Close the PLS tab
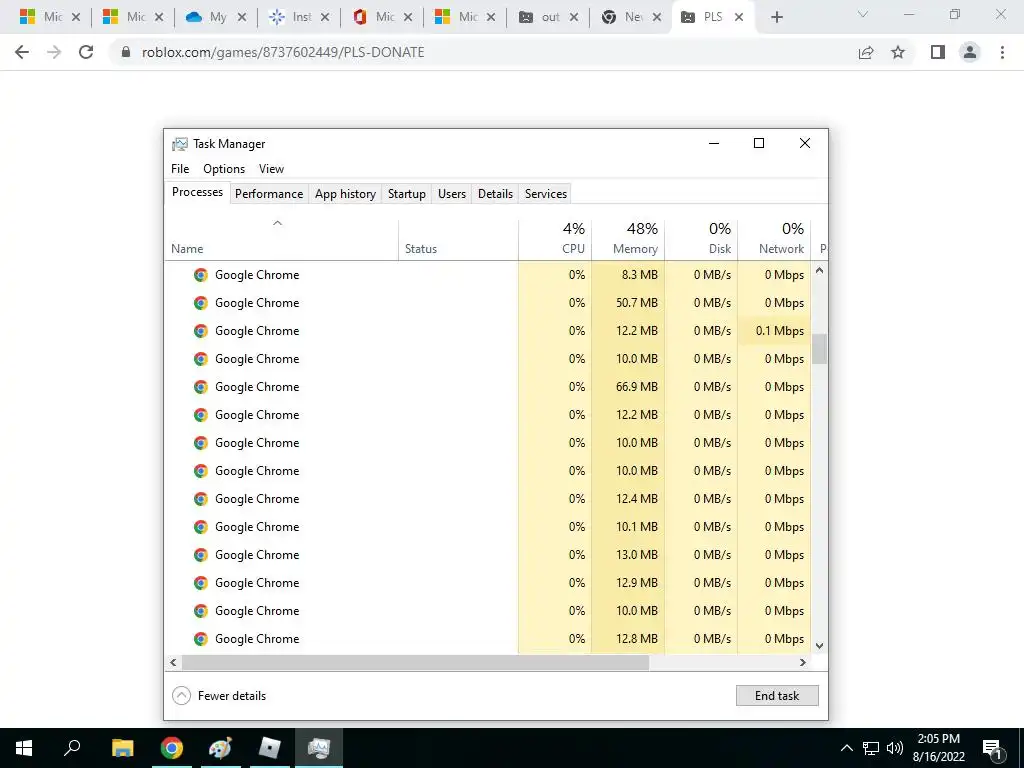This screenshot has width=1024, height=768. [x=739, y=18]
